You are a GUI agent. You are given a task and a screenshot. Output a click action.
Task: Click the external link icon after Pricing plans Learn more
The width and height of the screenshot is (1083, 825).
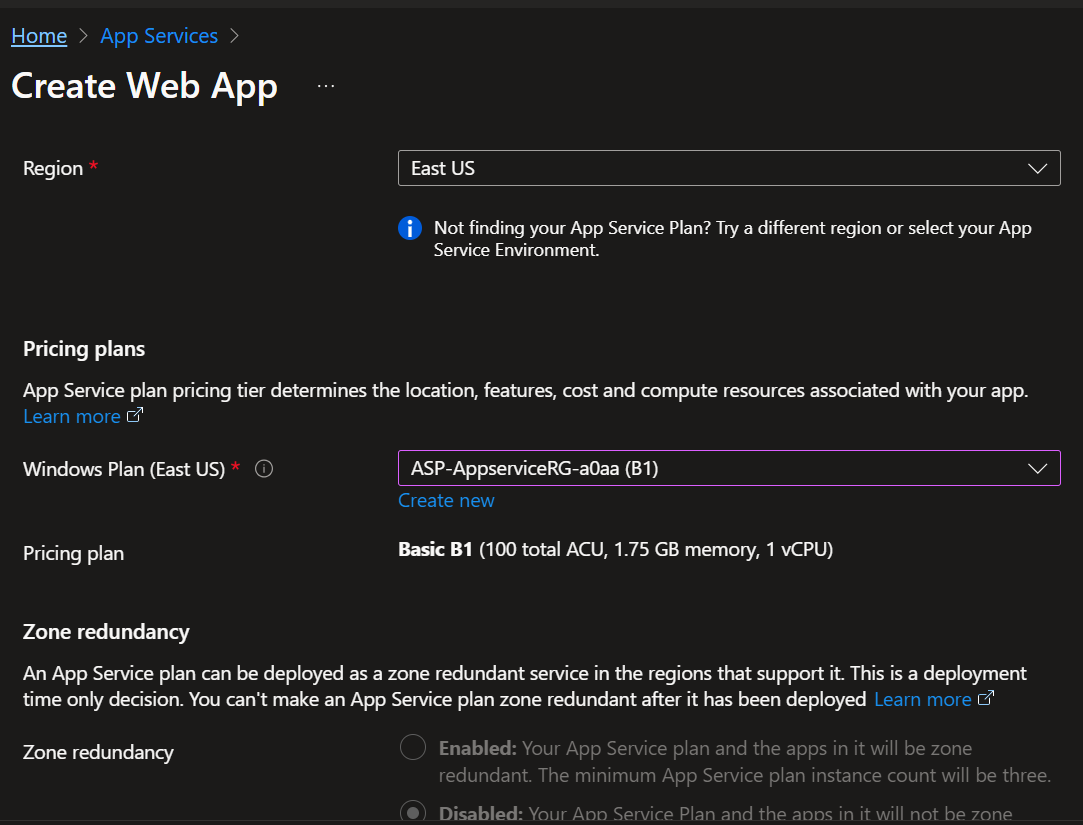135,415
